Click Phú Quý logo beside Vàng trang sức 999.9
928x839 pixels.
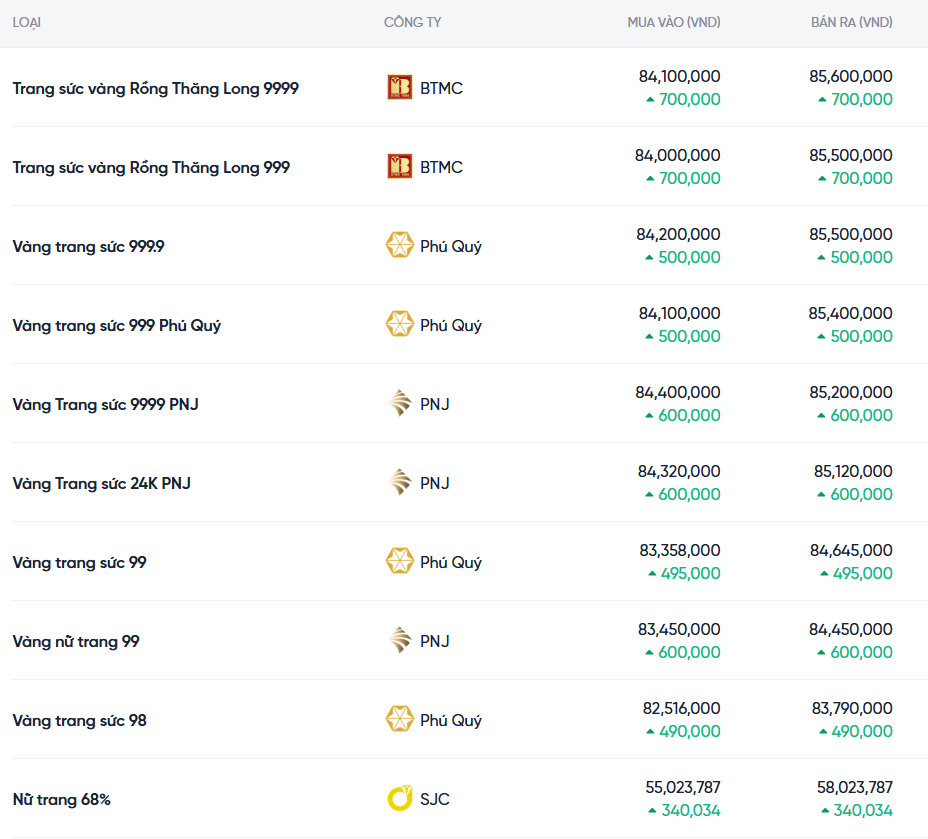pos(399,245)
